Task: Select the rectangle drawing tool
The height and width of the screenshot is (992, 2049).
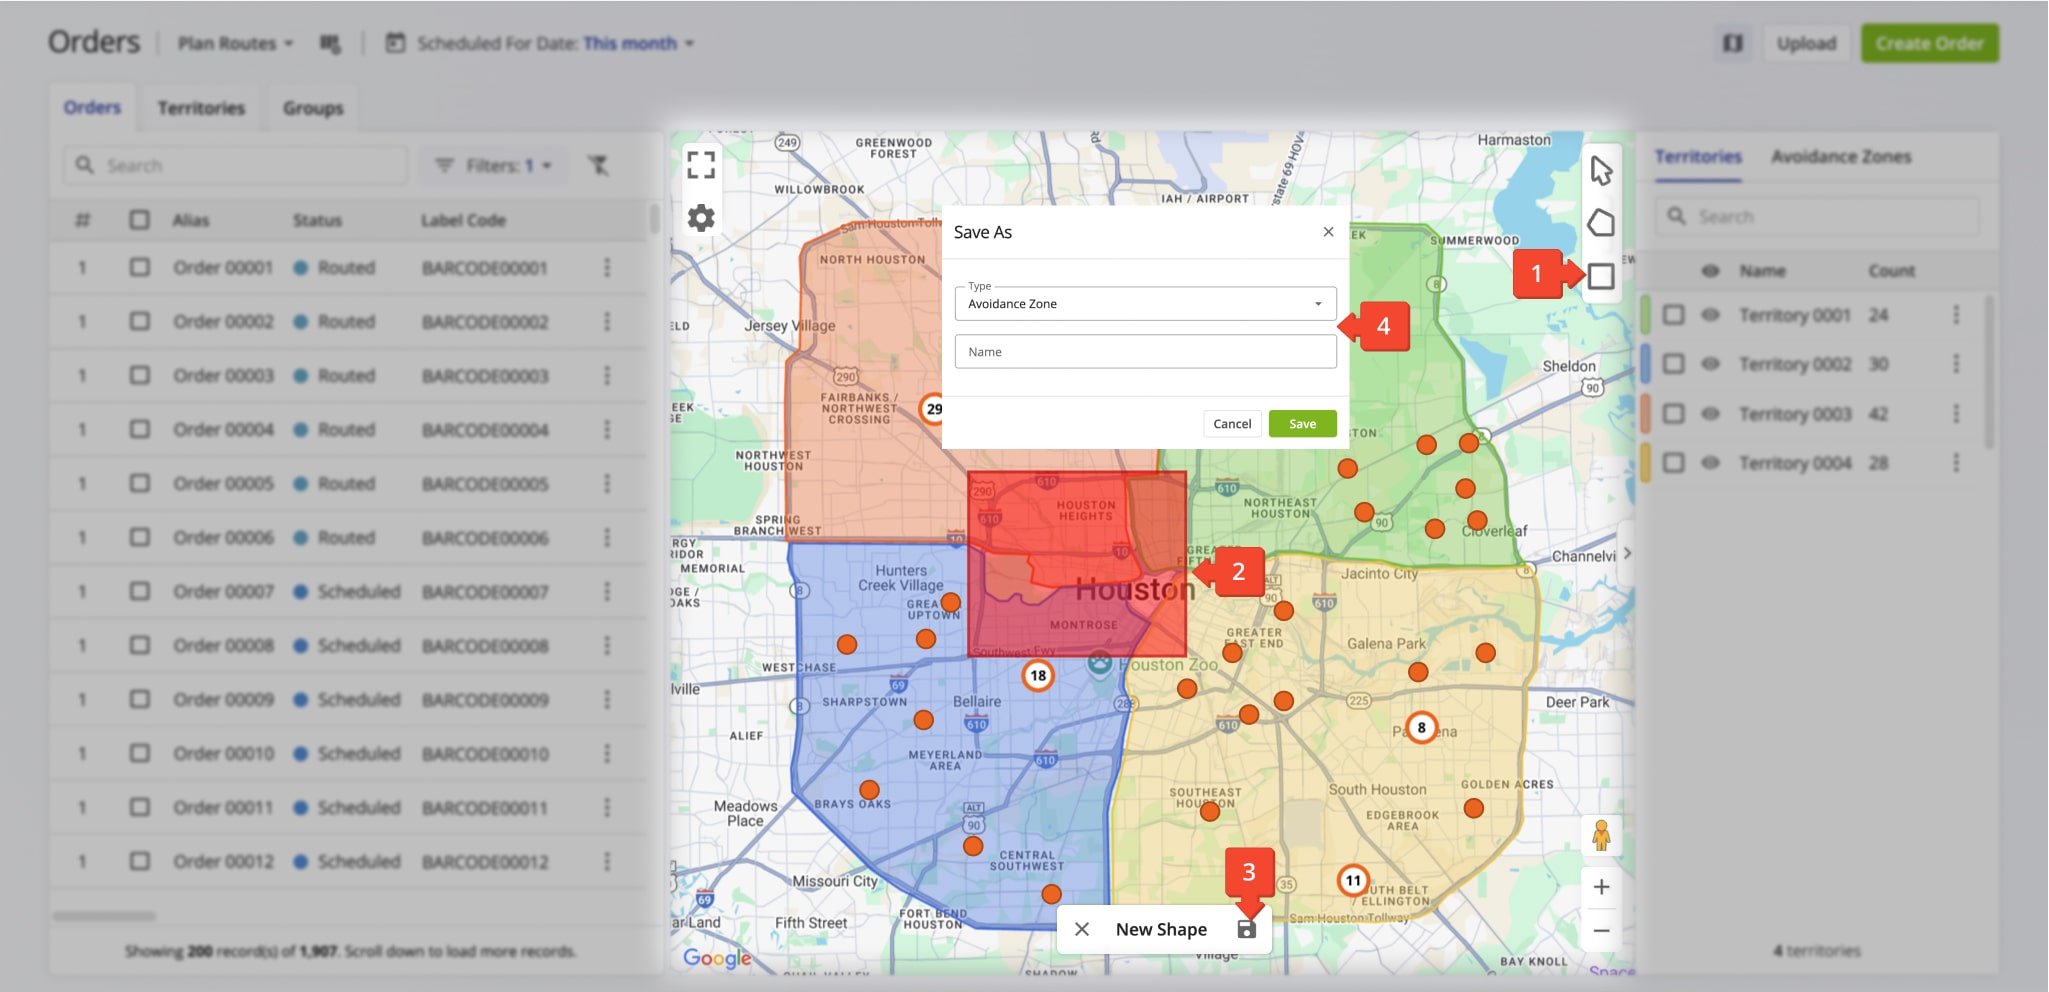Action: (x=1601, y=276)
